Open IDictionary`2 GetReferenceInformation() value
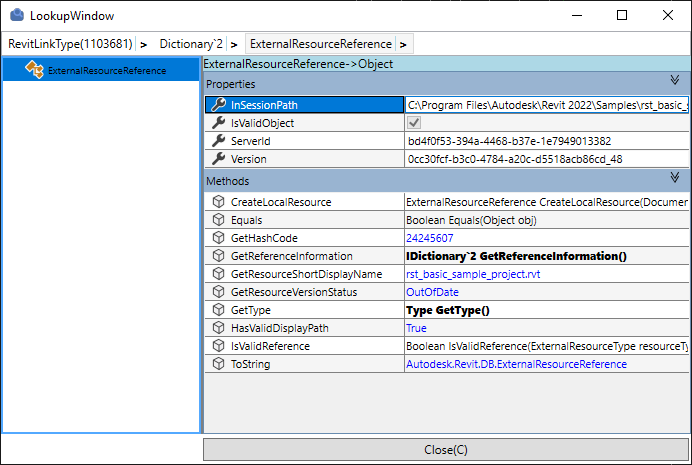This screenshot has width=692, height=465. [515, 256]
